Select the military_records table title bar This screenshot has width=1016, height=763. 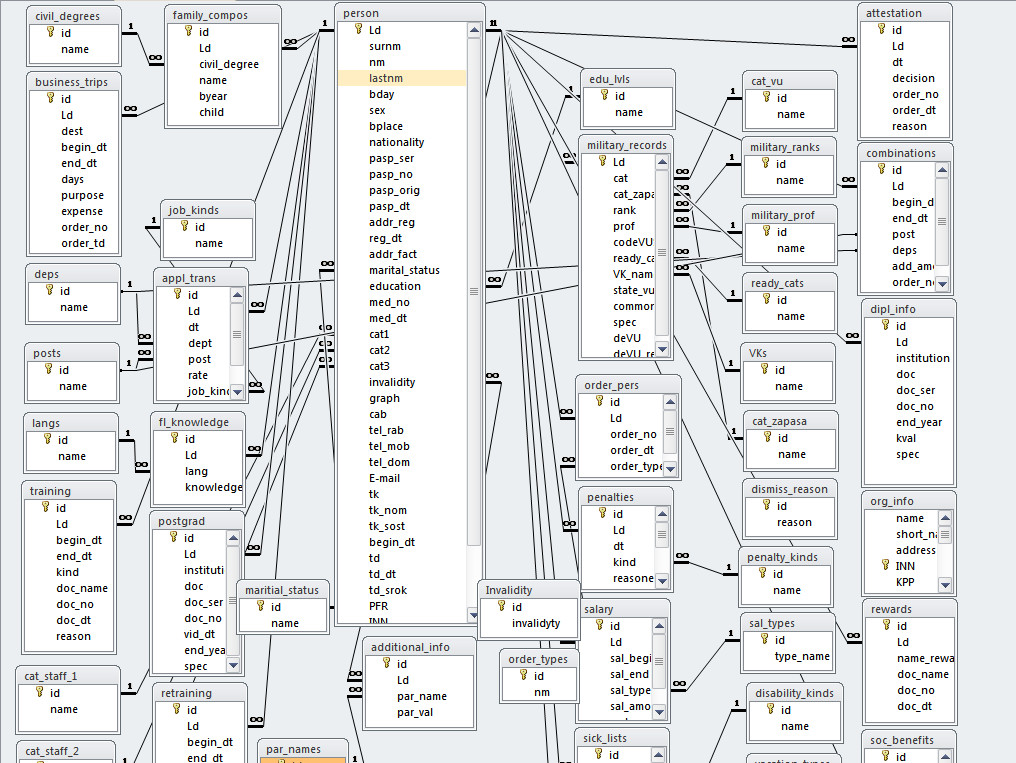(x=626, y=145)
